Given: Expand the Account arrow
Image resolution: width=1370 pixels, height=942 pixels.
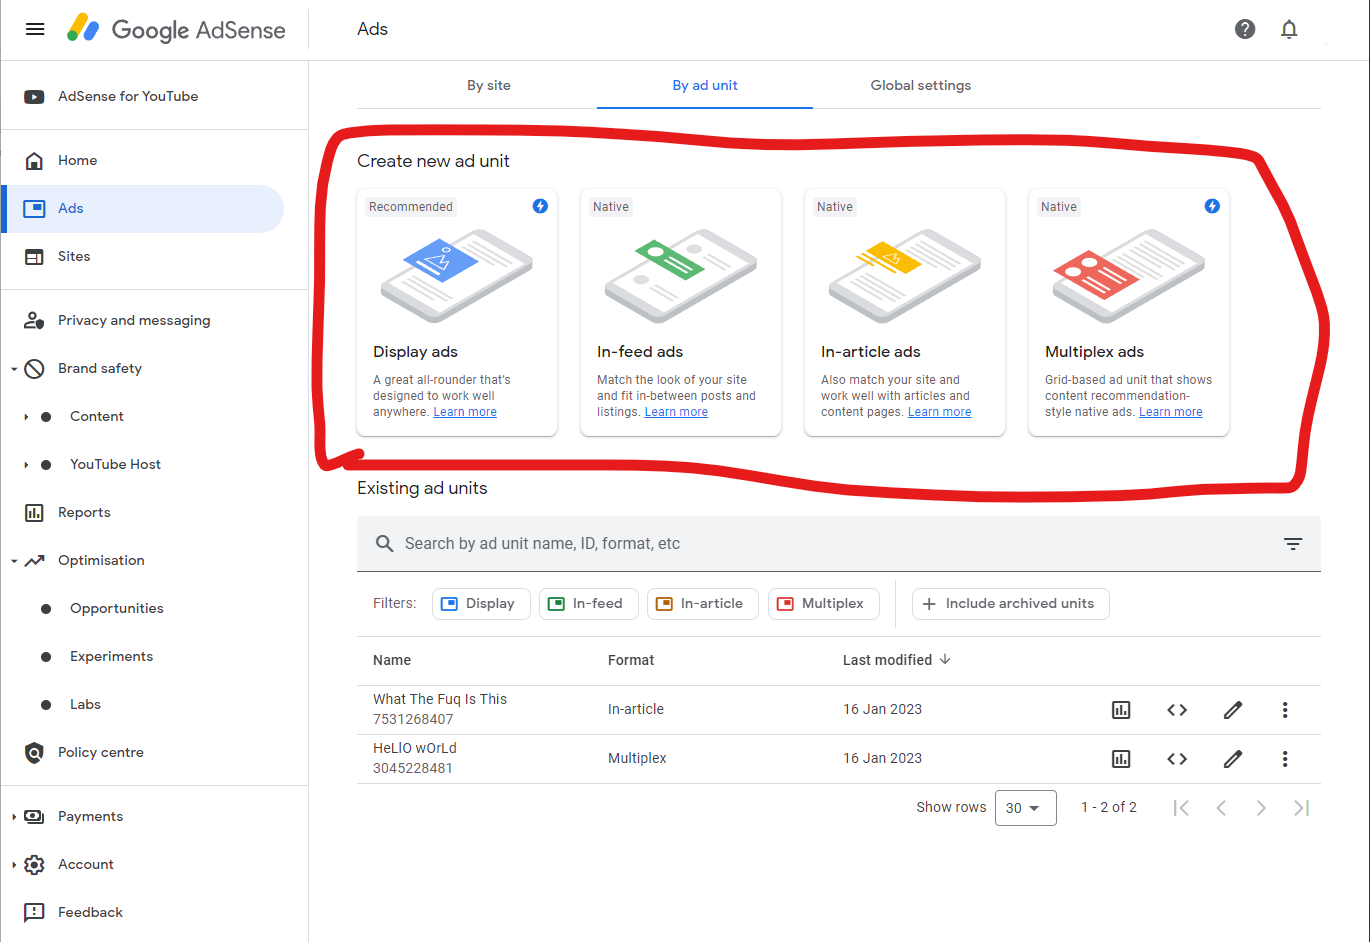Looking at the screenshot, I should [14, 865].
